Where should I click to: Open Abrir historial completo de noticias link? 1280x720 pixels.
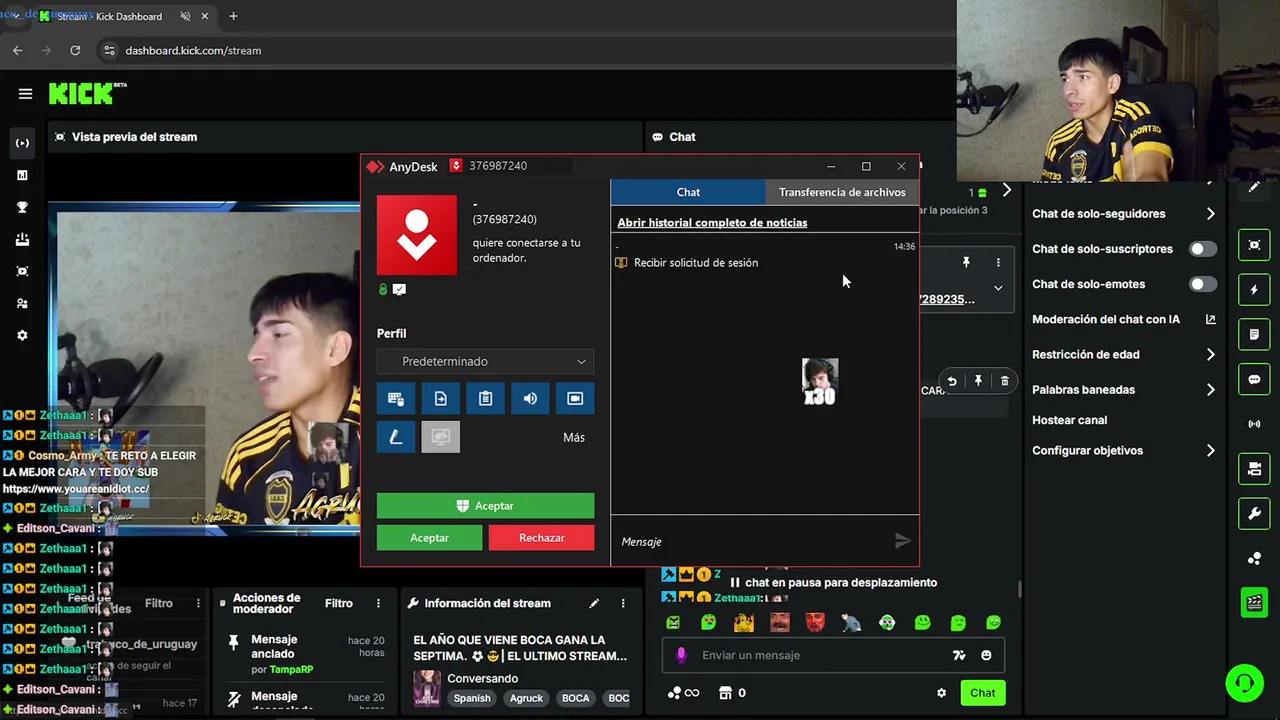712,223
